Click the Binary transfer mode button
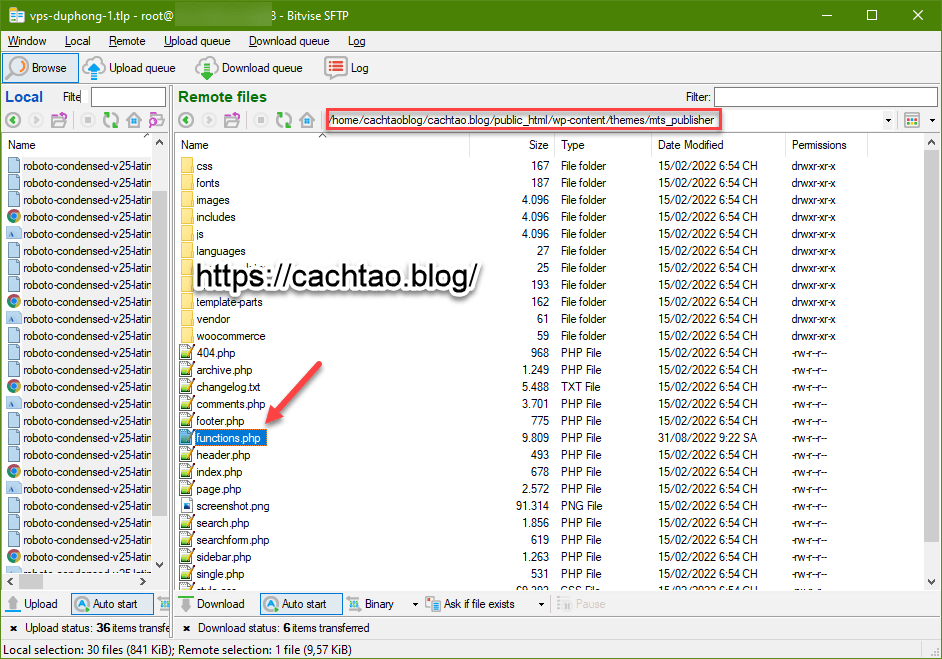 (371, 604)
